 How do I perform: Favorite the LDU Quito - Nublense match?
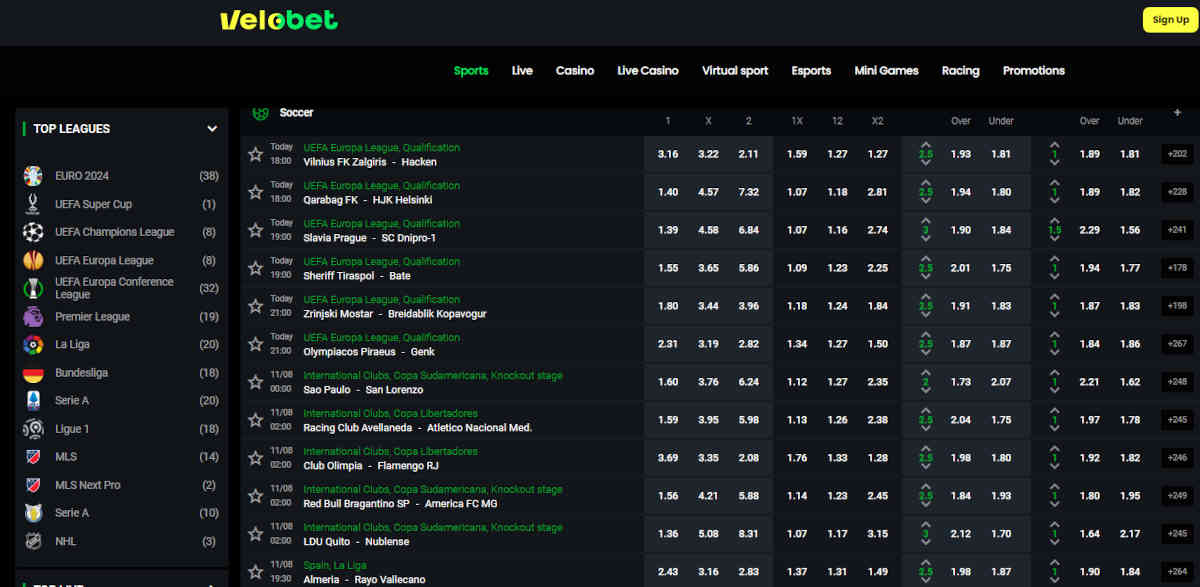click(x=255, y=534)
